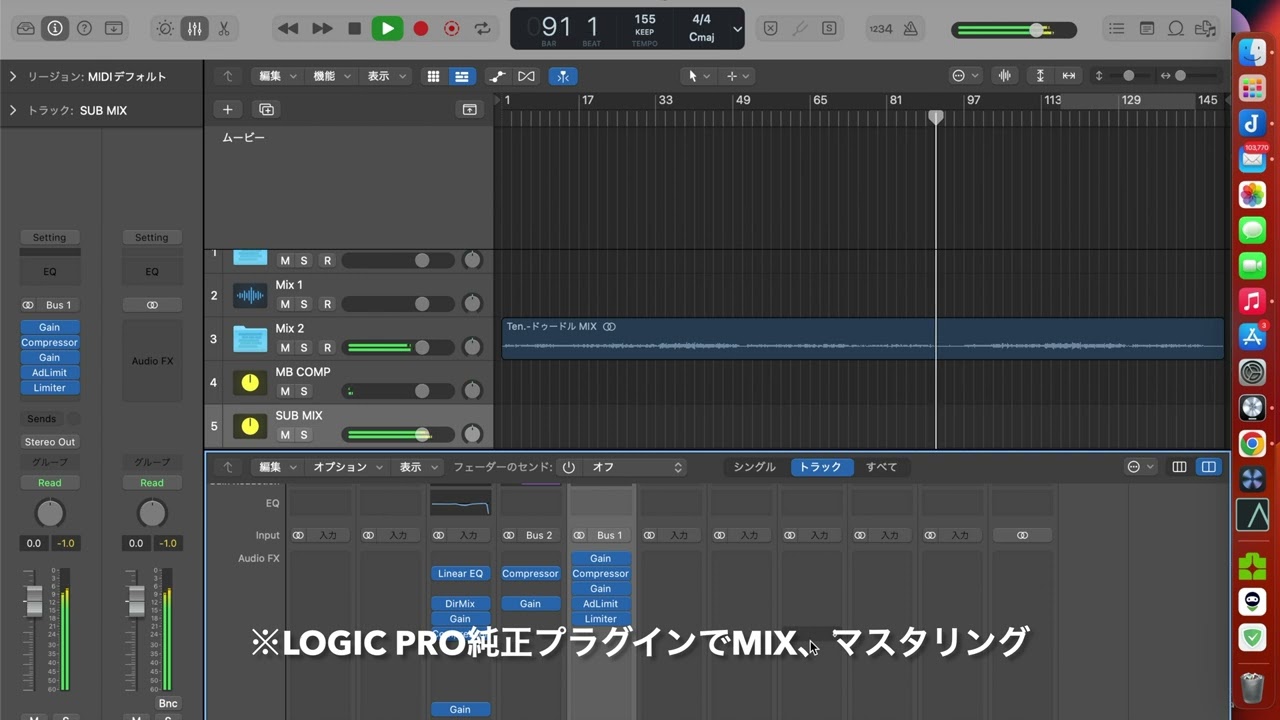This screenshot has height=720, width=1280.
Task: Click the Stop transport button
Action: click(354, 29)
